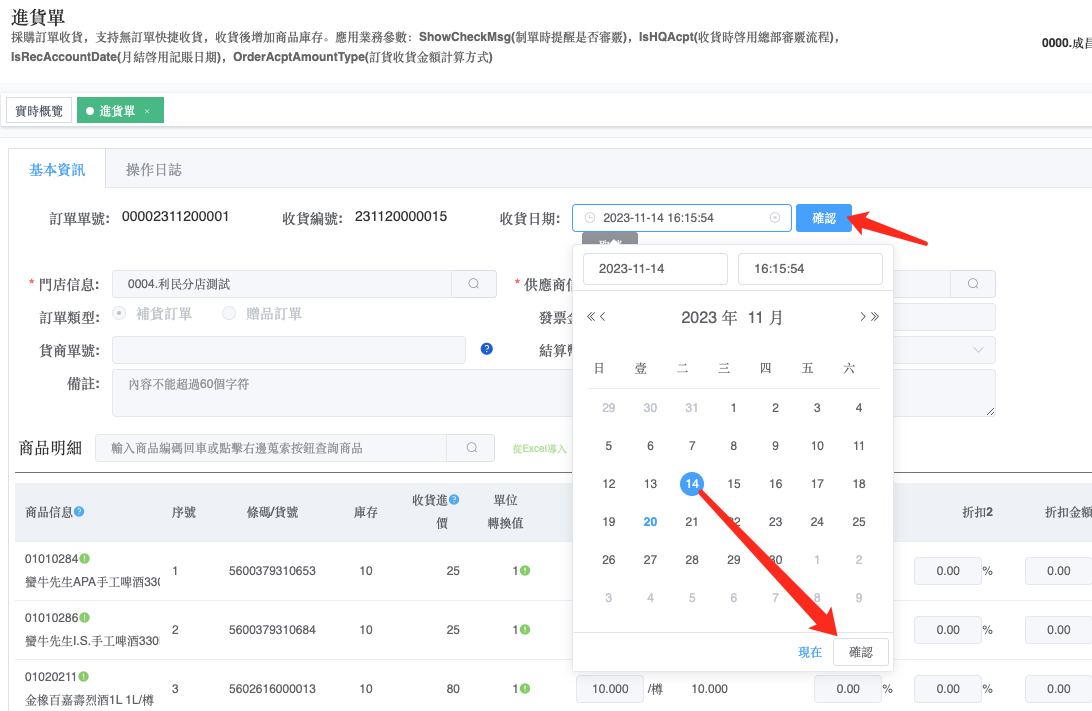The height and width of the screenshot is (711, 1092).
Task: Clear the receiving date field
Action: 774,218
